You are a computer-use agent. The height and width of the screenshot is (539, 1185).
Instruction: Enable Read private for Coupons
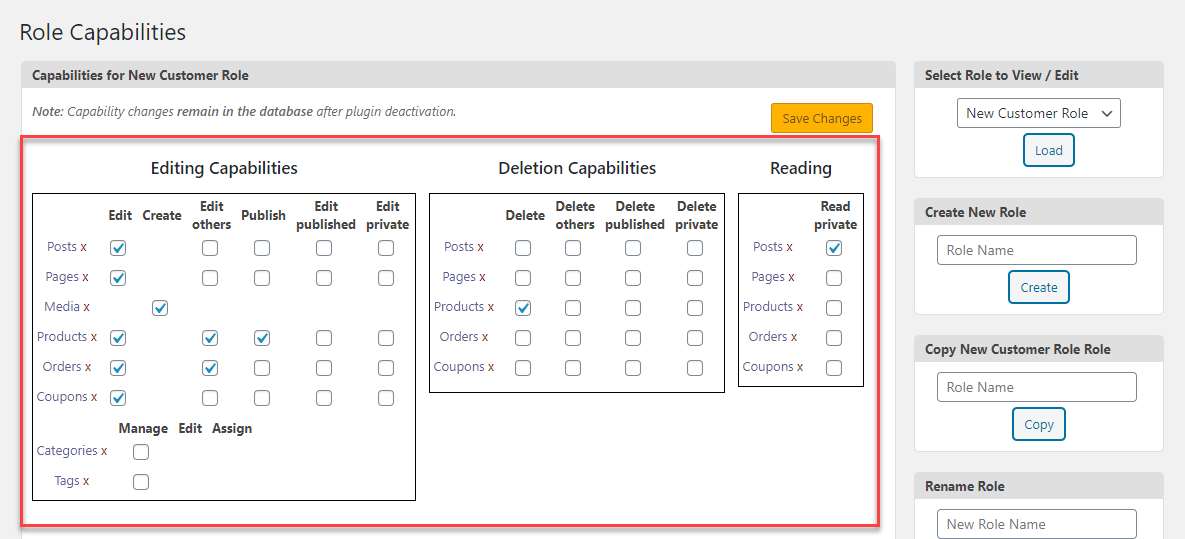click(834, 368)
